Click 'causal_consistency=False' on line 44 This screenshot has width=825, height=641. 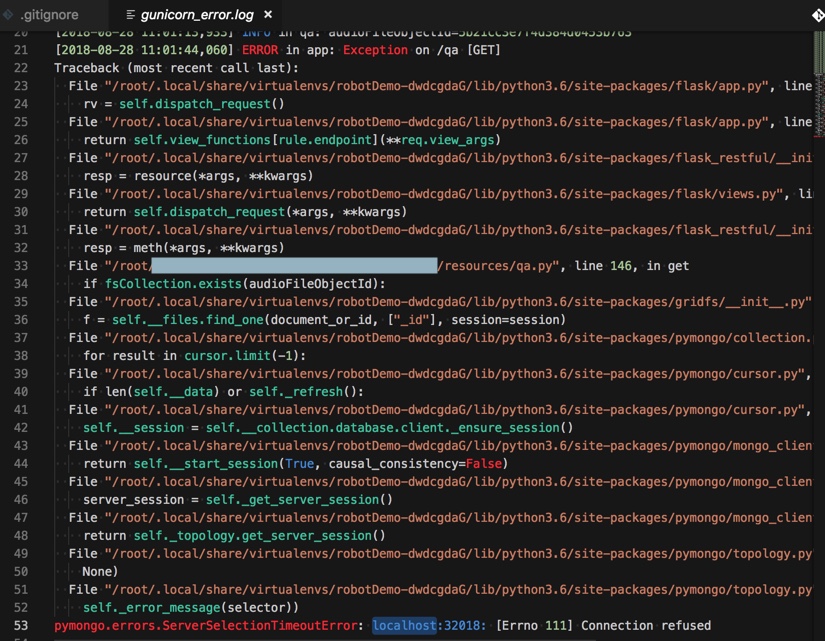tap(415, 464)
